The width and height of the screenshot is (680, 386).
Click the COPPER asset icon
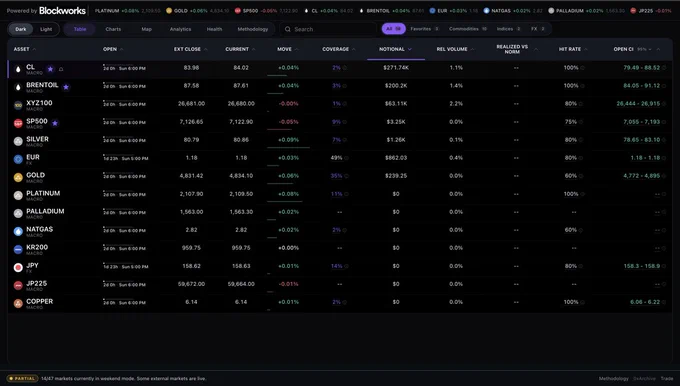[x=18, y=303]
